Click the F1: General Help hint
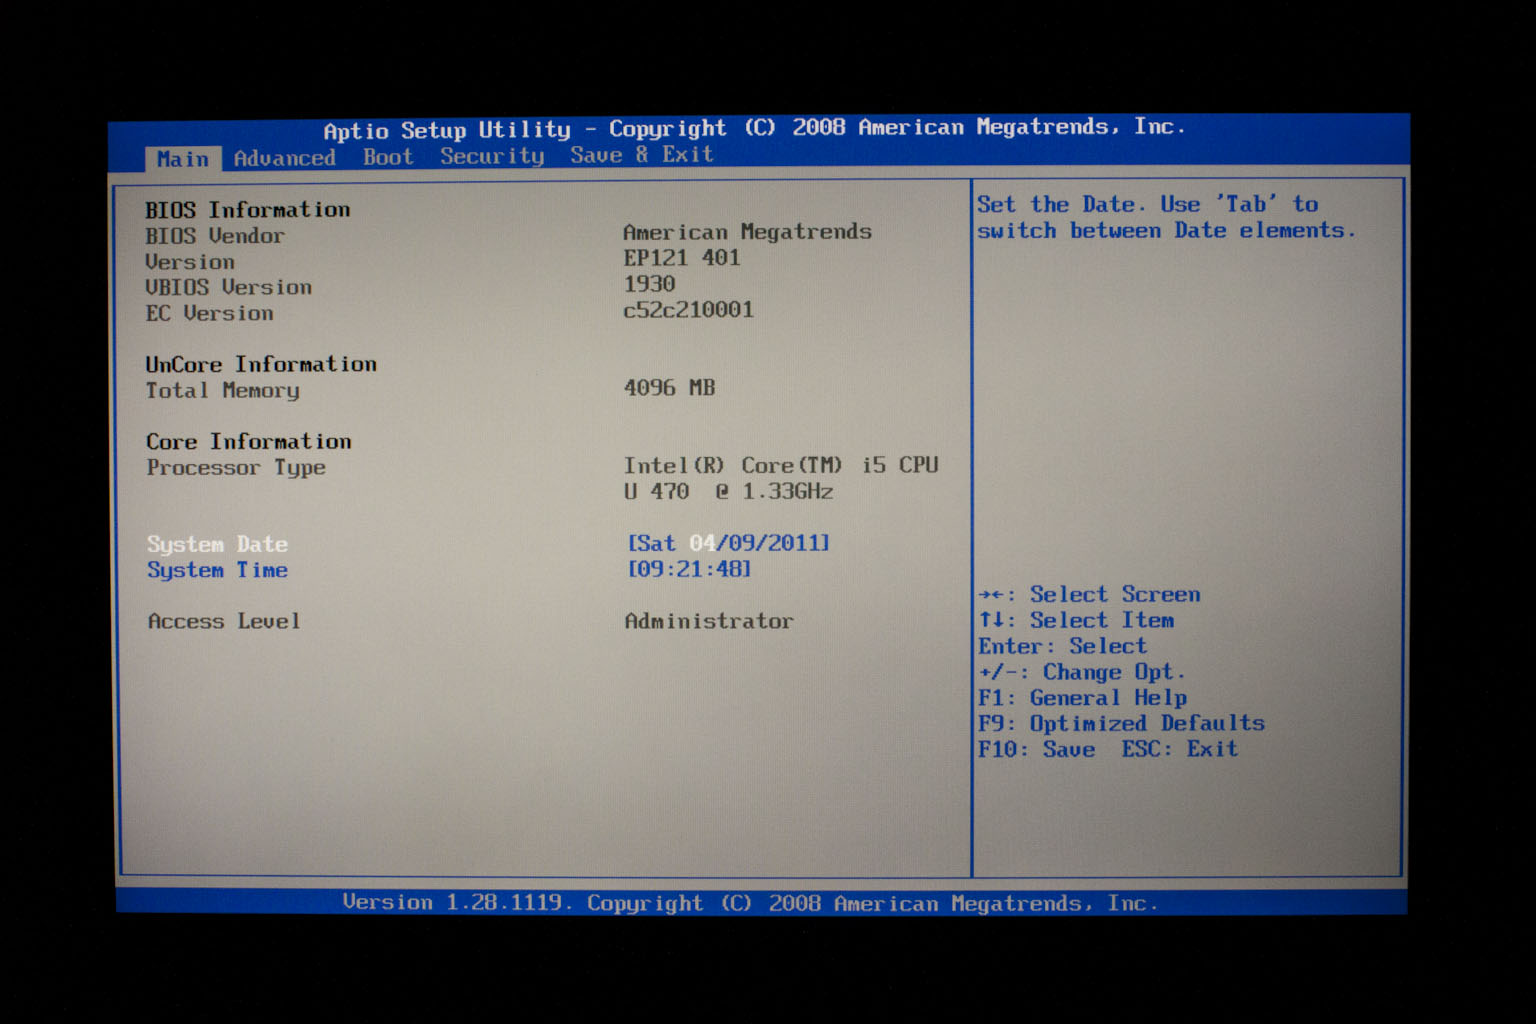Viewport: 1536px width, 1024px height. pyautogui.click(x=1082, y=698)
